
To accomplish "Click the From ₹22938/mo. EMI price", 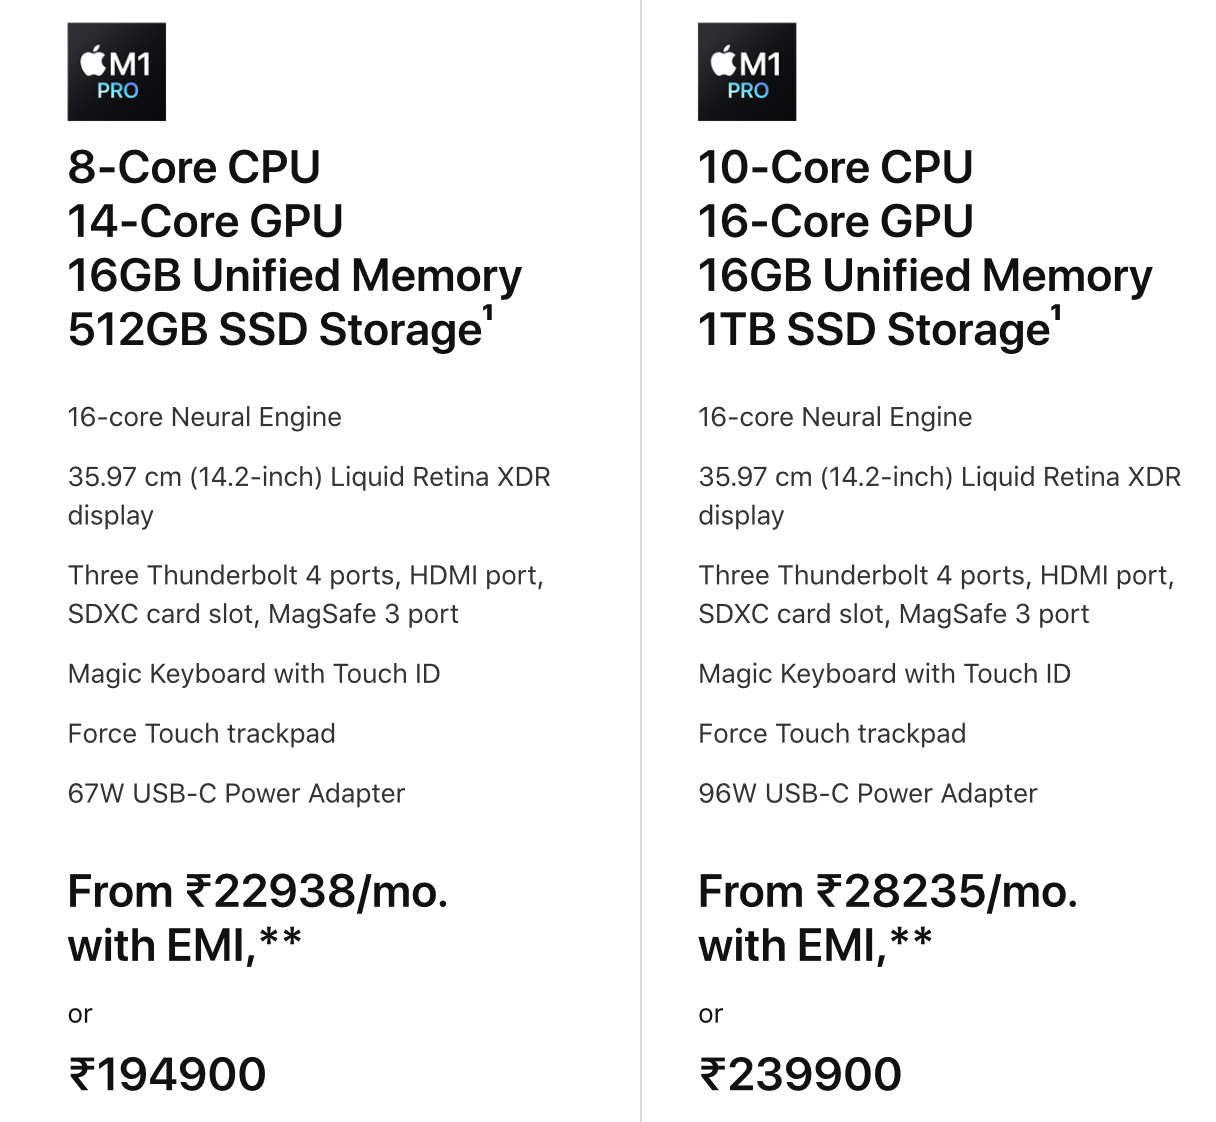I will point(258,891).
